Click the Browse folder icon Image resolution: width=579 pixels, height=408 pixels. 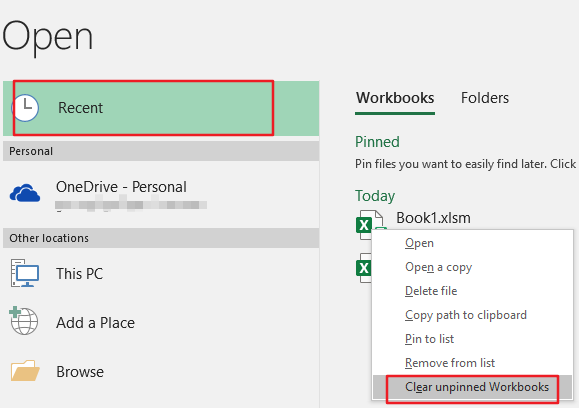point(25,370)
